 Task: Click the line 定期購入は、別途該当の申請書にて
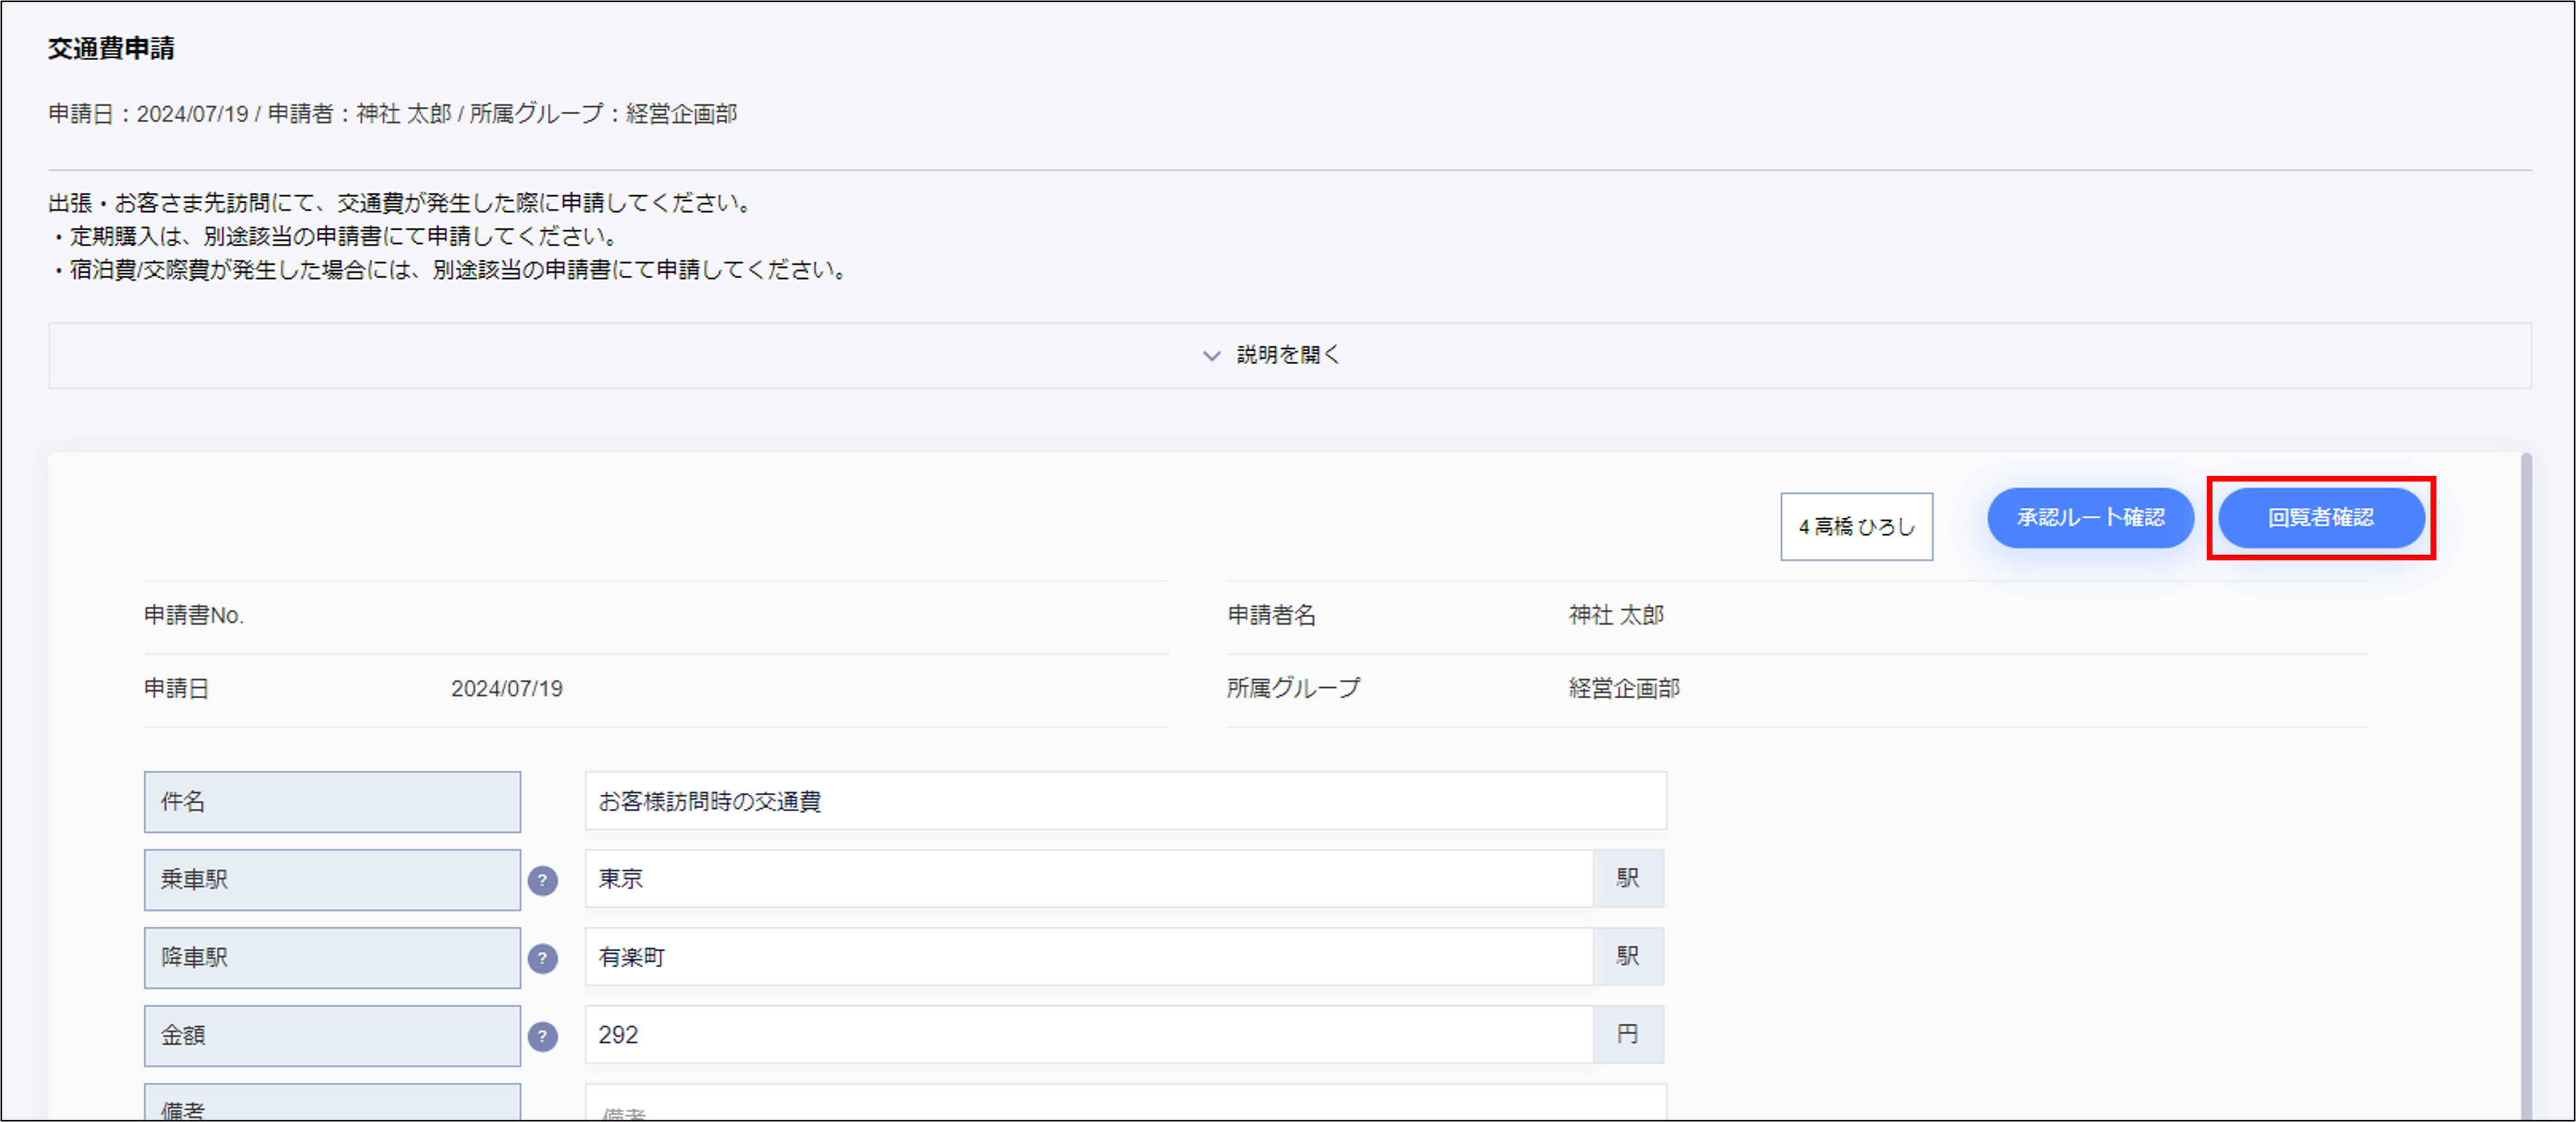pyautogui.click(x=337, y=237)
